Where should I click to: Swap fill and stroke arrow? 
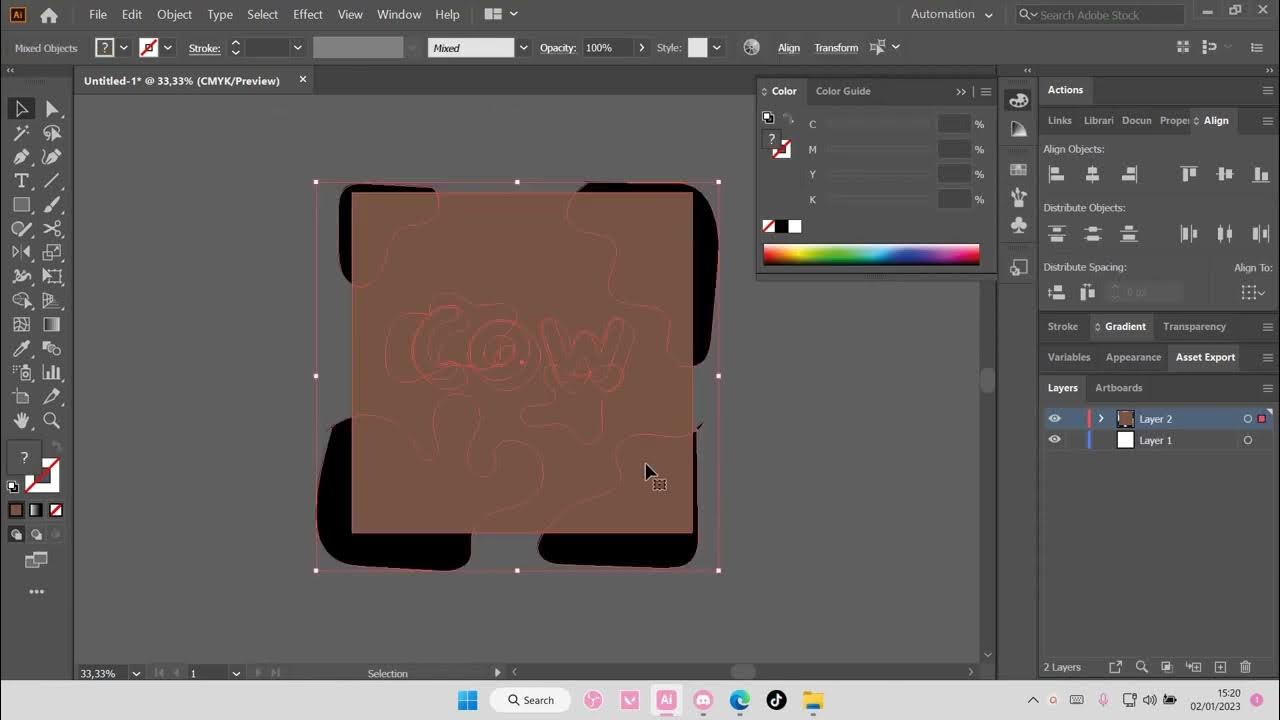[56, 447]
